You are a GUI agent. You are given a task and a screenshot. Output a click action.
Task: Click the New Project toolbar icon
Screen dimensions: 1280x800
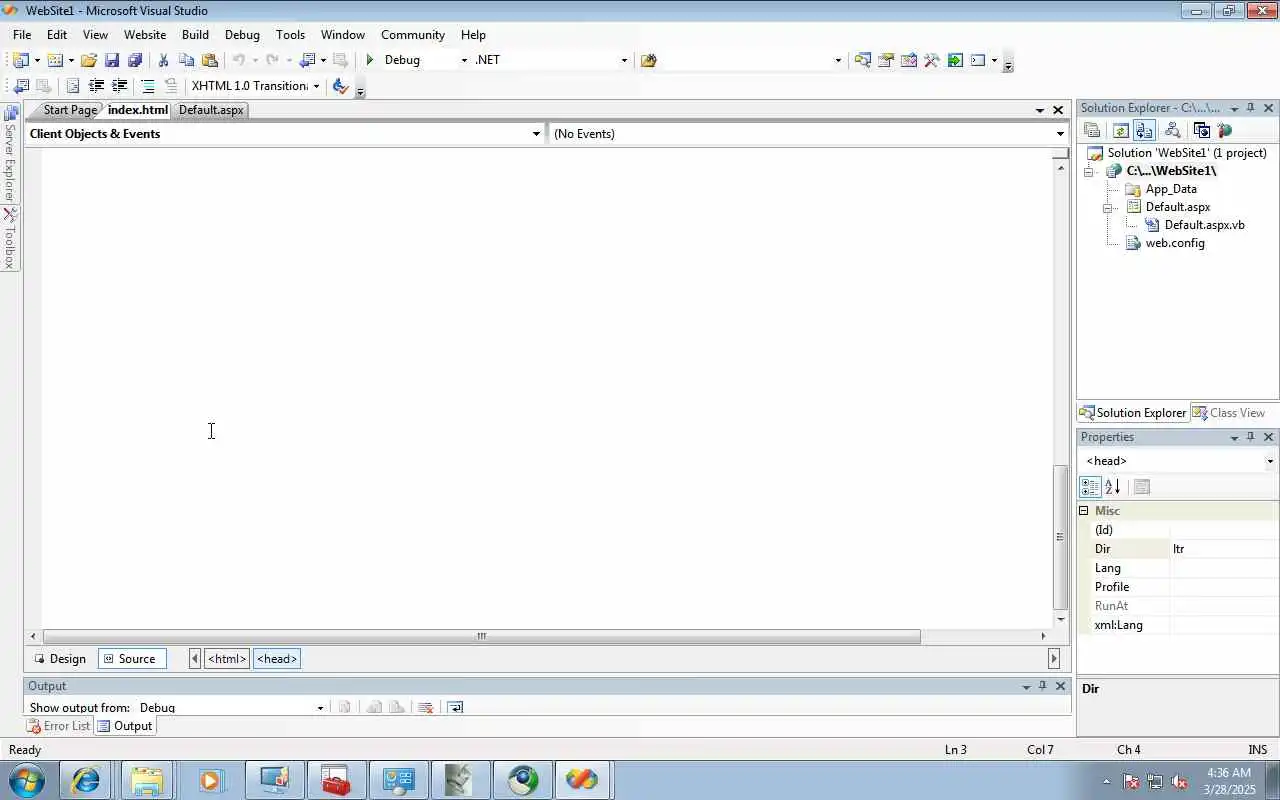tap(21, 60)
